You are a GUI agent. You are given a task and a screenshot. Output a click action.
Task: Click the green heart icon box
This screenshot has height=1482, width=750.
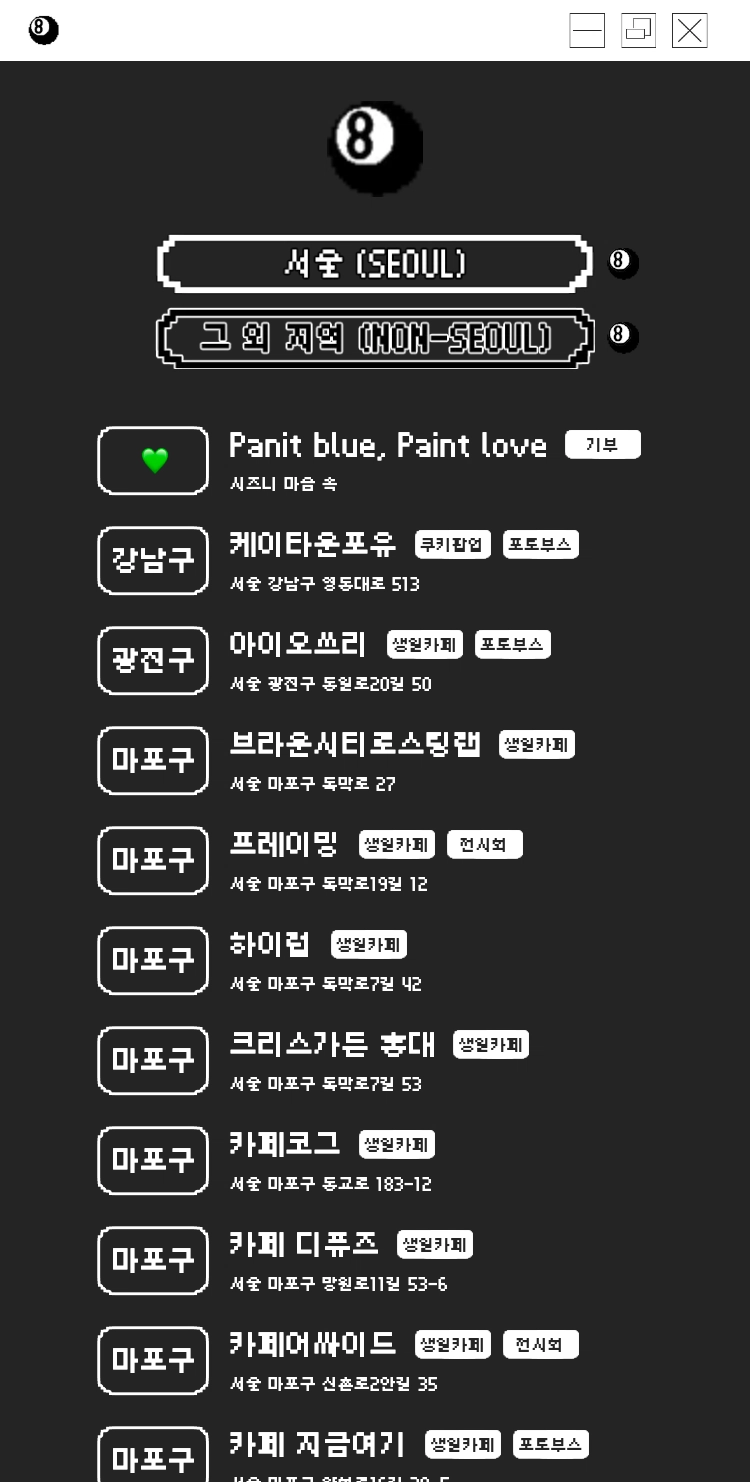coord(153,461)
